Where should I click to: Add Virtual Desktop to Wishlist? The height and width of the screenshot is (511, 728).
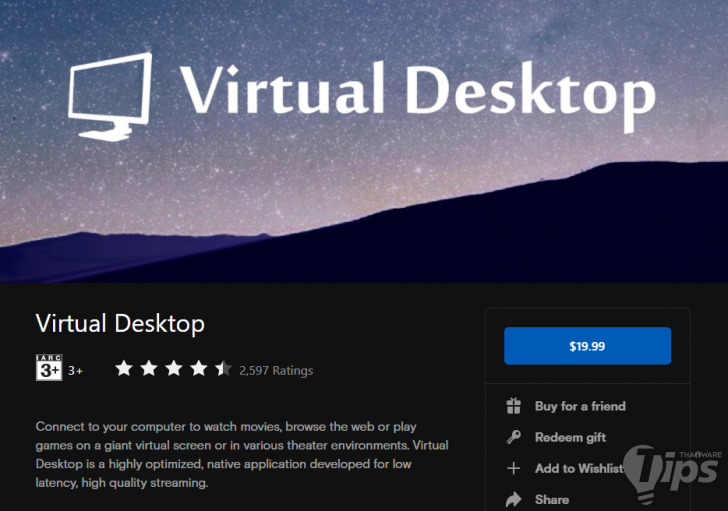[x=579, y=468]
